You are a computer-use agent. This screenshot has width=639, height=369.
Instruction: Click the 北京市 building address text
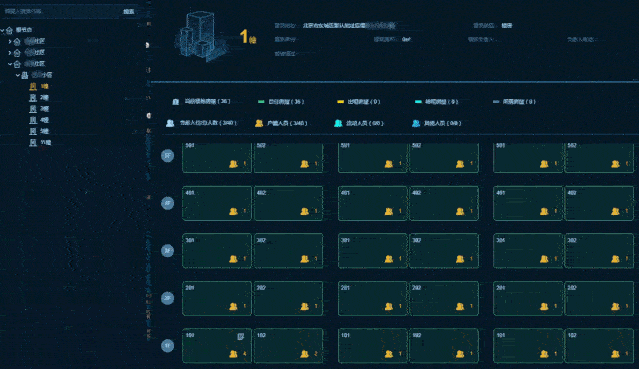pos(349,25)
